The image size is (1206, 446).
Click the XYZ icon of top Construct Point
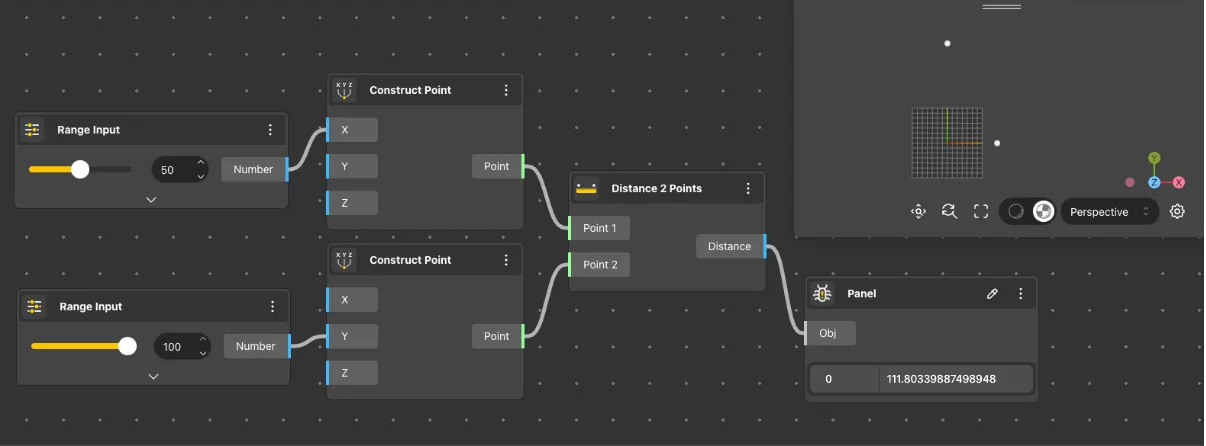[x=344, y=90]
